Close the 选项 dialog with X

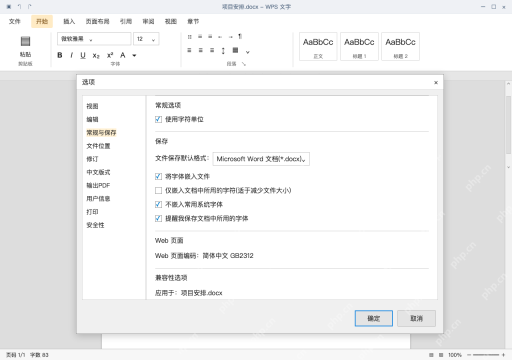tap(436, 83)
